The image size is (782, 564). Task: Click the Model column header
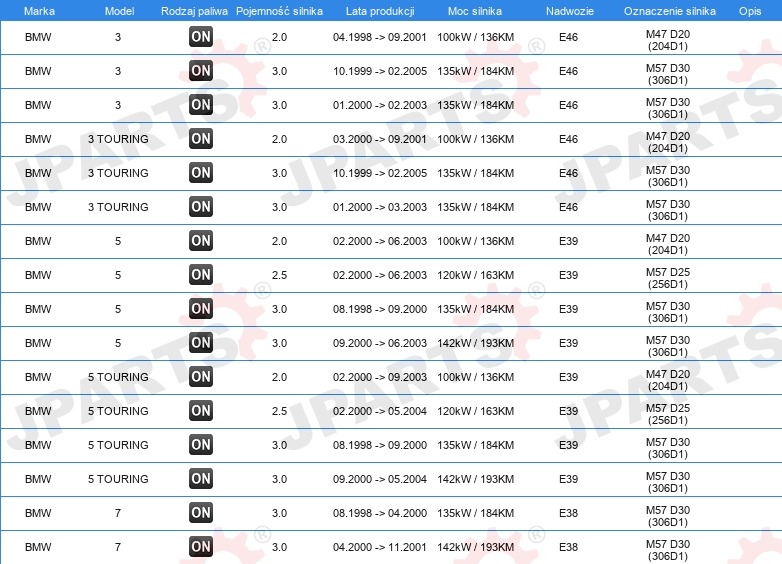(120, 11)
